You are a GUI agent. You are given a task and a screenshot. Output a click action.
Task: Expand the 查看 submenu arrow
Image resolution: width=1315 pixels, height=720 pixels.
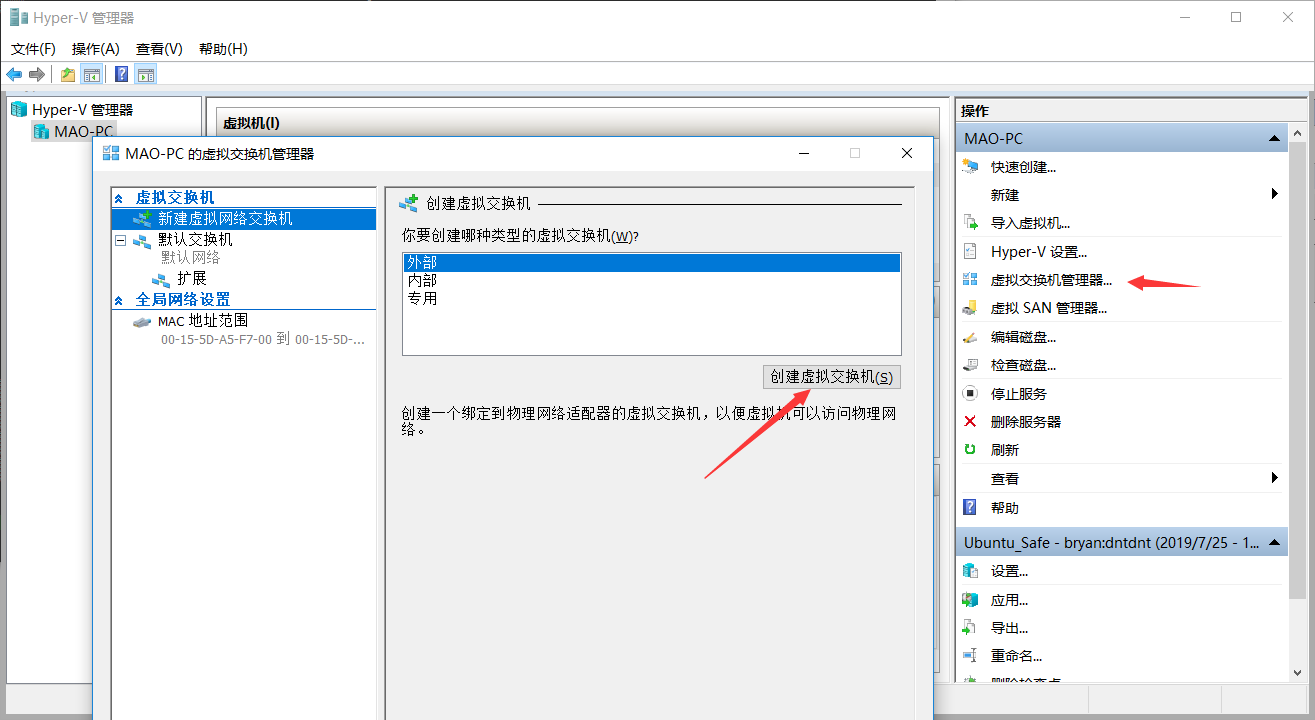1275,478
